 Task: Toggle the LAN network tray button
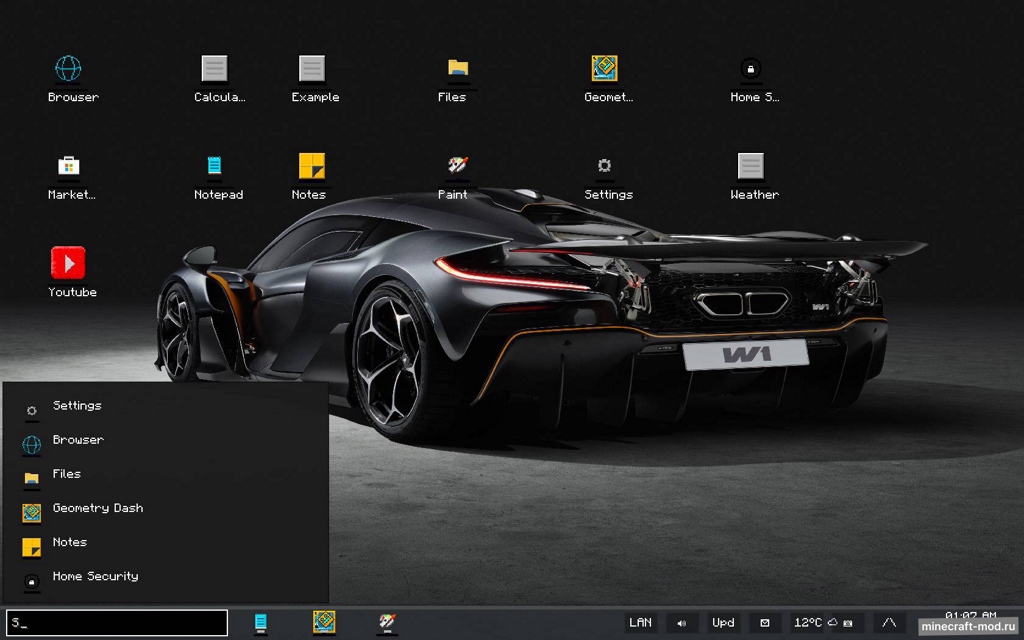click(x=640, y=623)
